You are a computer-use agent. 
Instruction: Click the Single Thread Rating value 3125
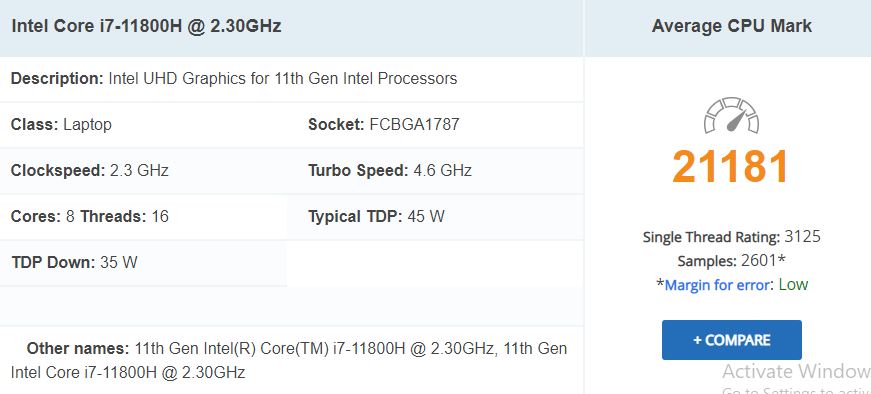[802, 237]
